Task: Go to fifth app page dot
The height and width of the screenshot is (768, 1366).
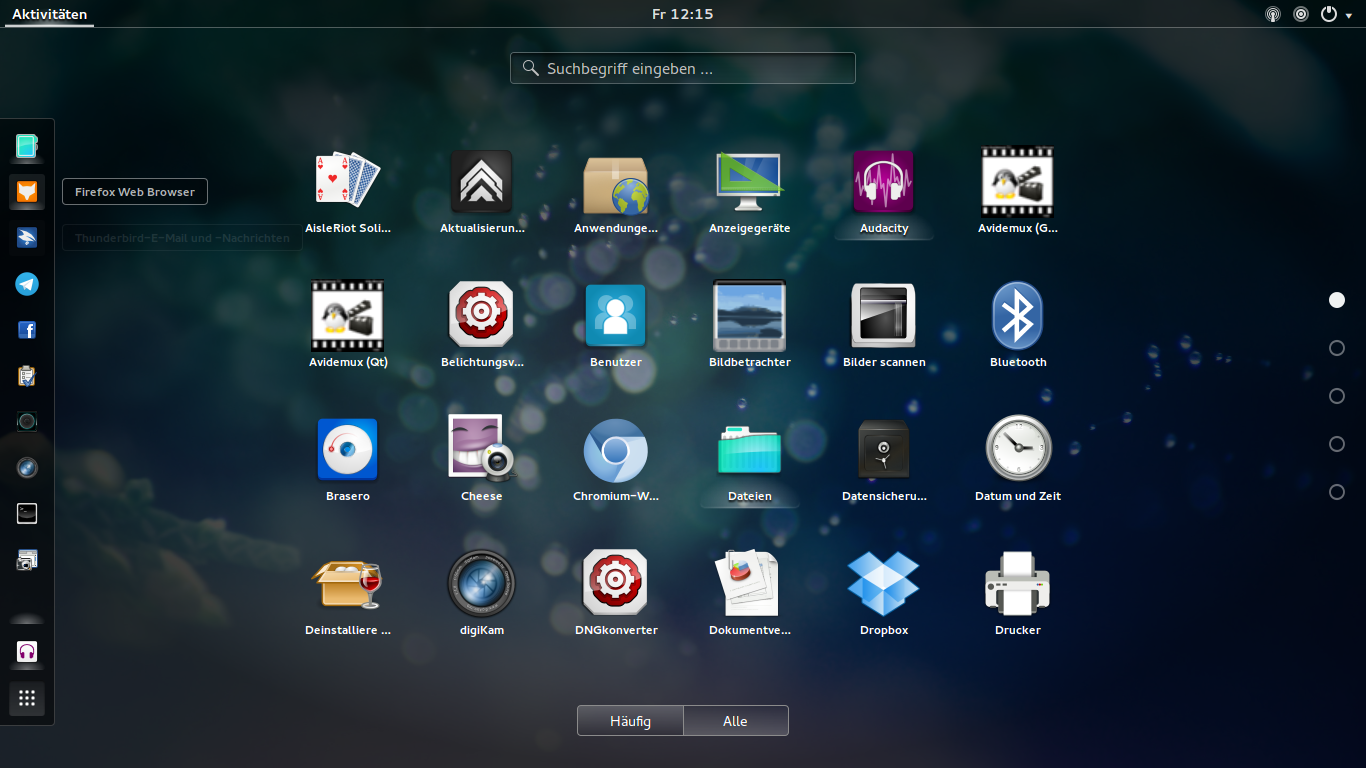Action: coord(1337,492)
